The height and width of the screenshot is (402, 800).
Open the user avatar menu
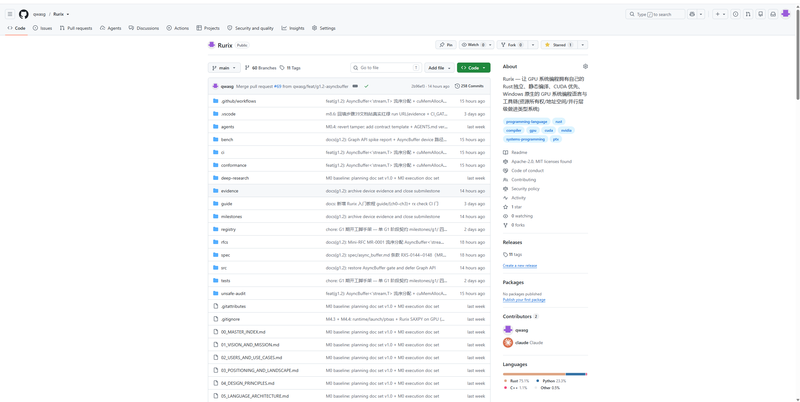(786, 14)
